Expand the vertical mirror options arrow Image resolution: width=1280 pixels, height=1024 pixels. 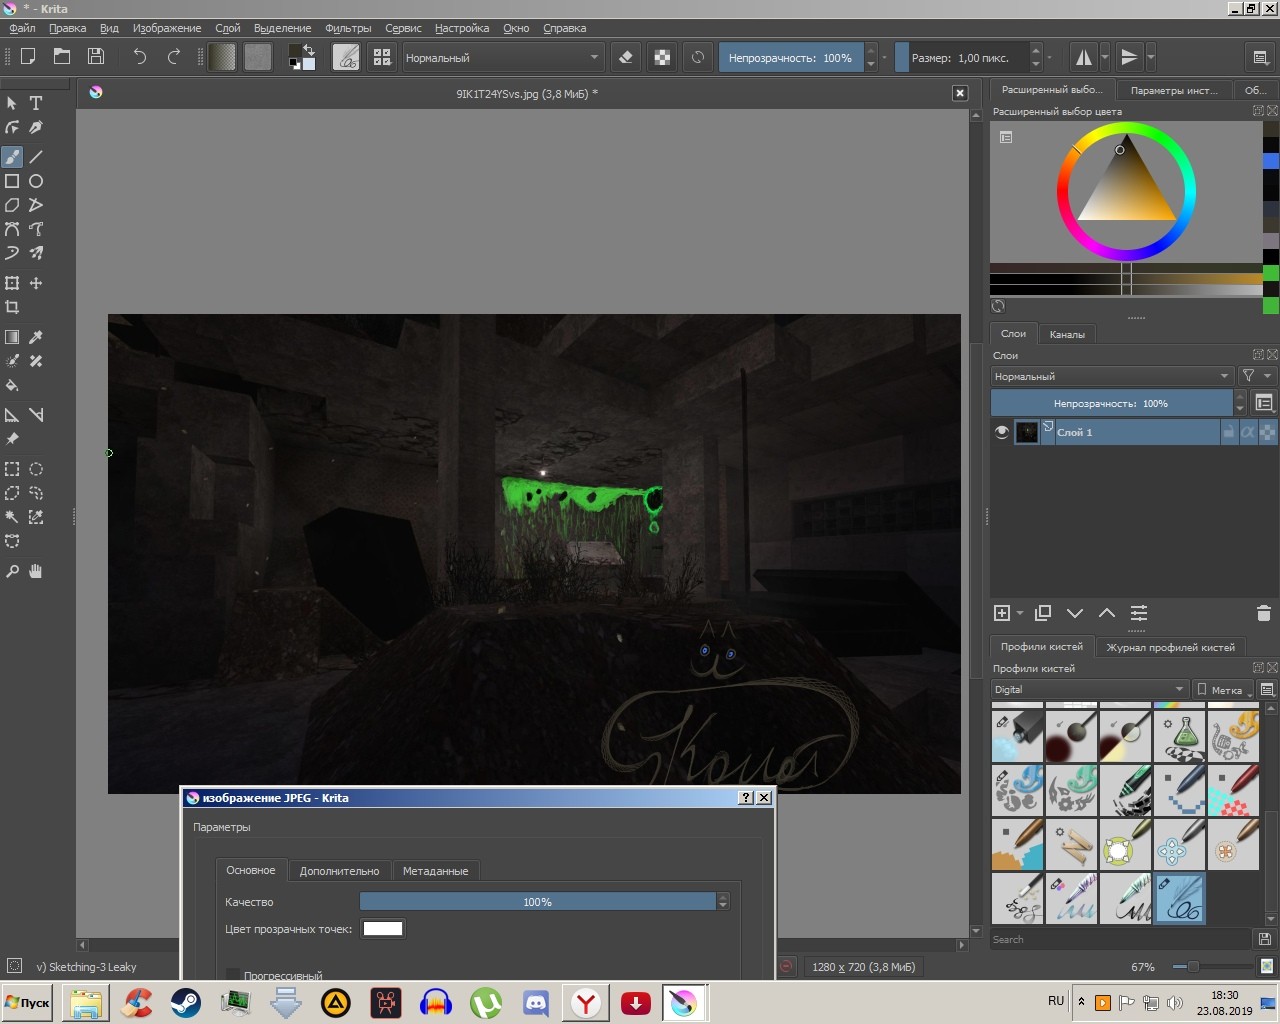coord(1151,57)
